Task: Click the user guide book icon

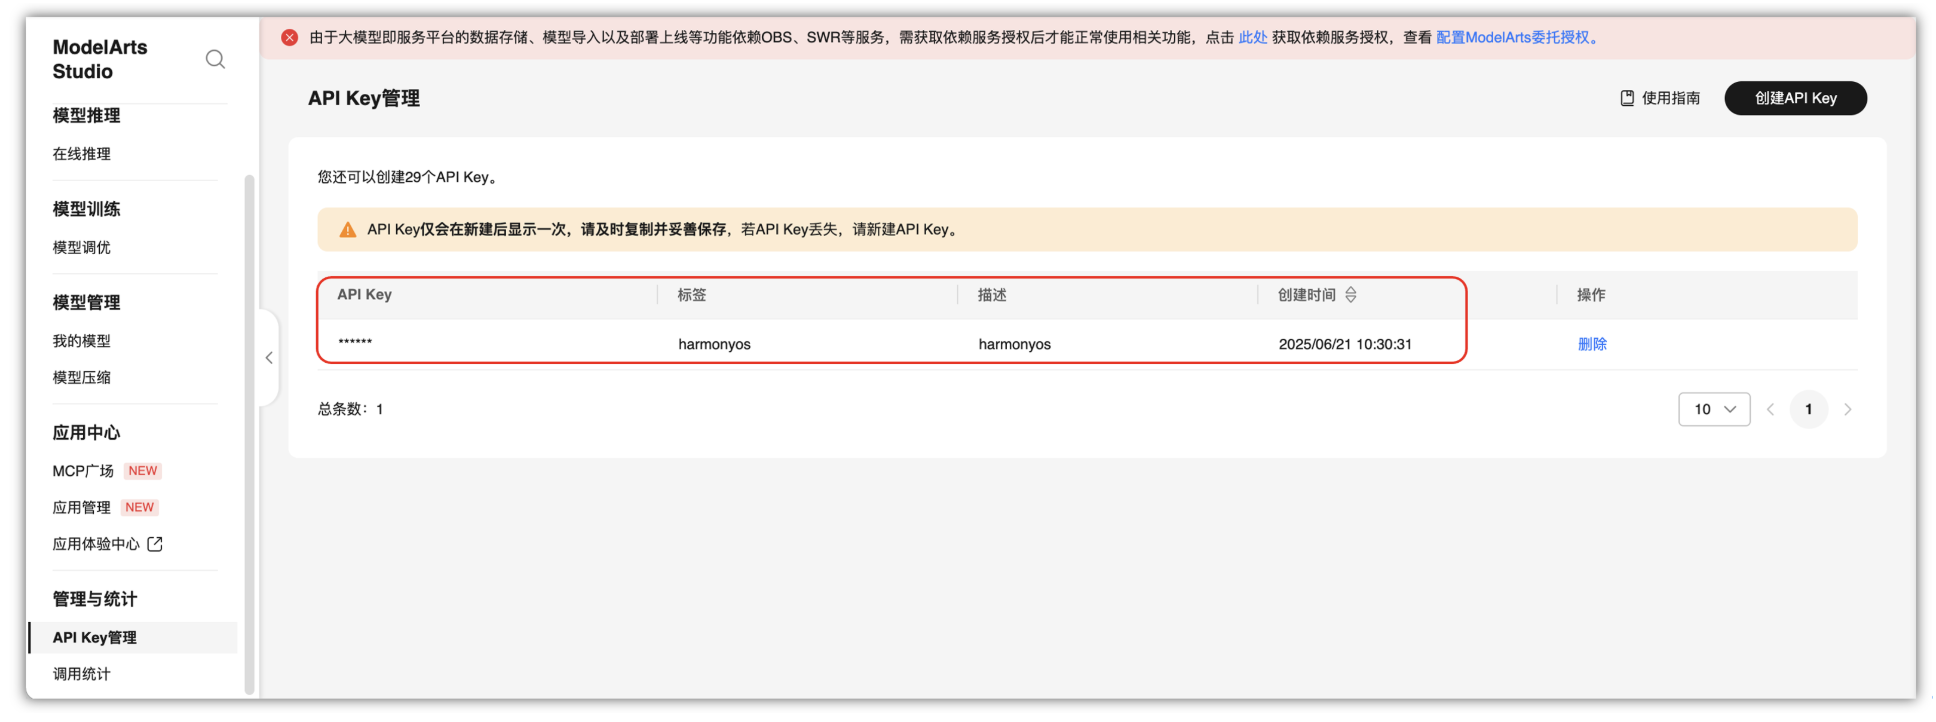Action: click(1628, 98)
